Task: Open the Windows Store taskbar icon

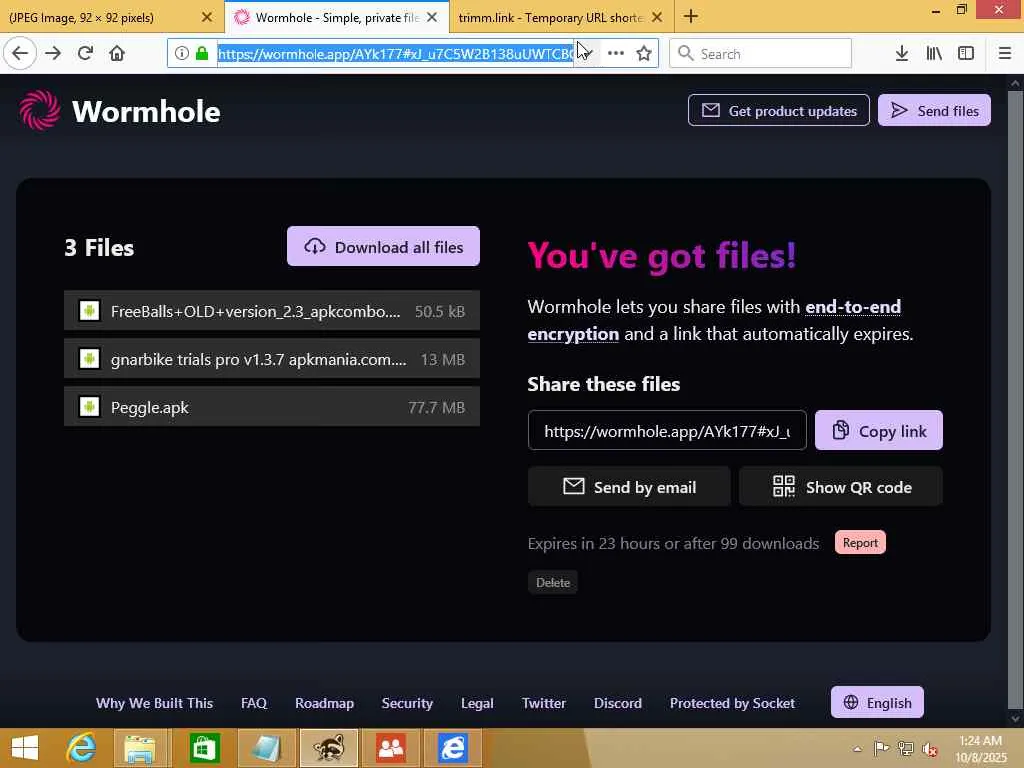Action: (204, 748)
